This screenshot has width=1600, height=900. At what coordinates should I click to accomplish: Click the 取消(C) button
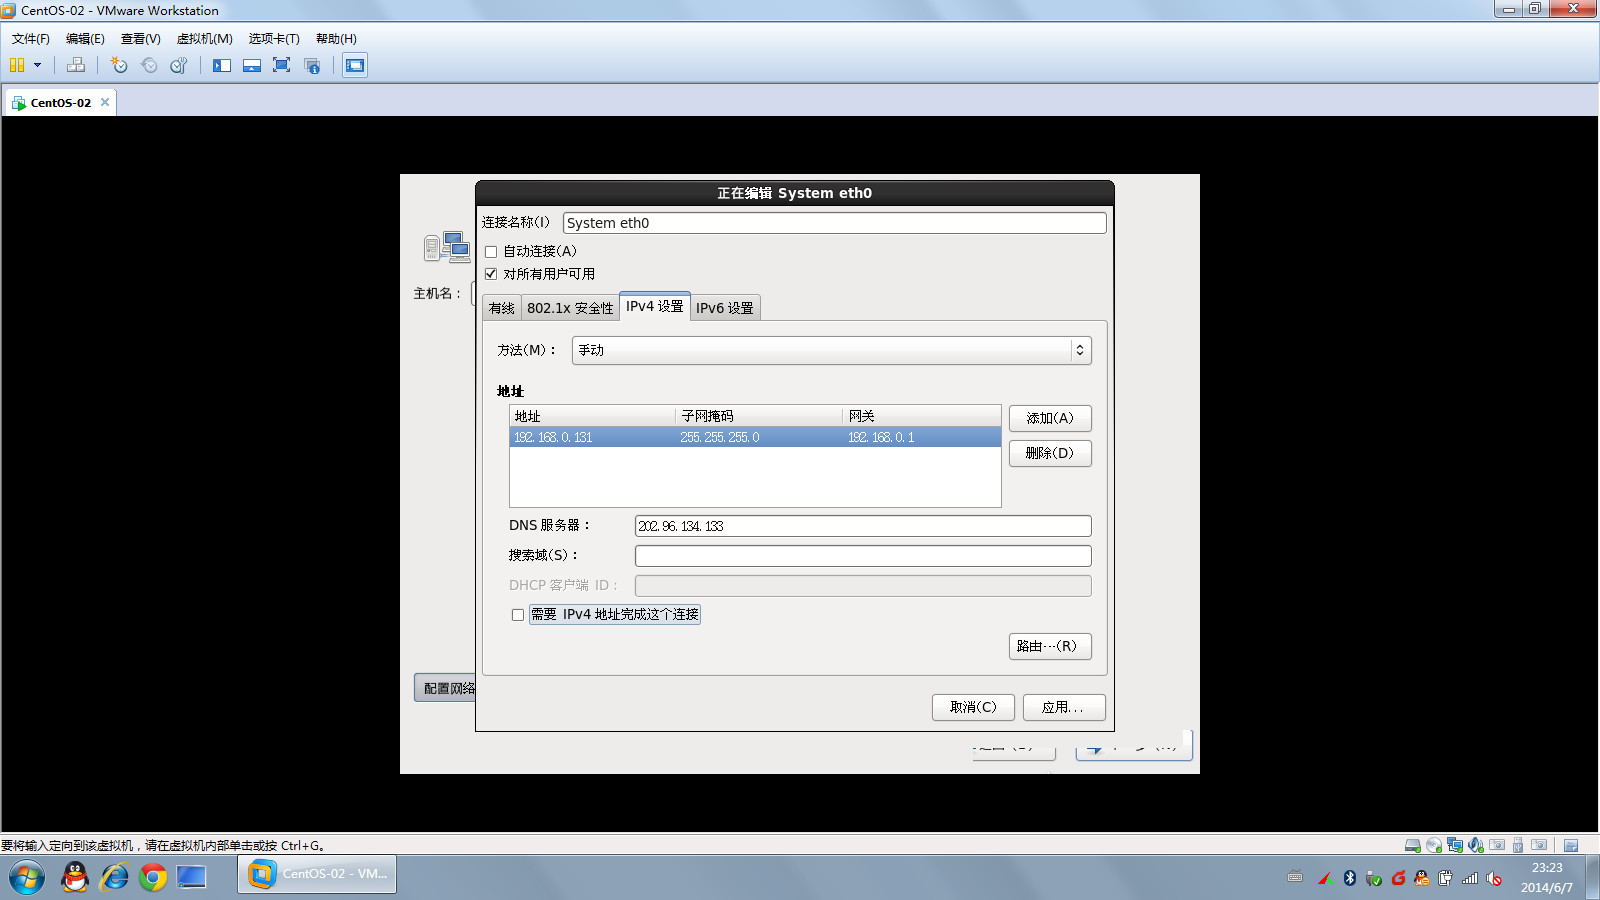[x=973, y=707]
